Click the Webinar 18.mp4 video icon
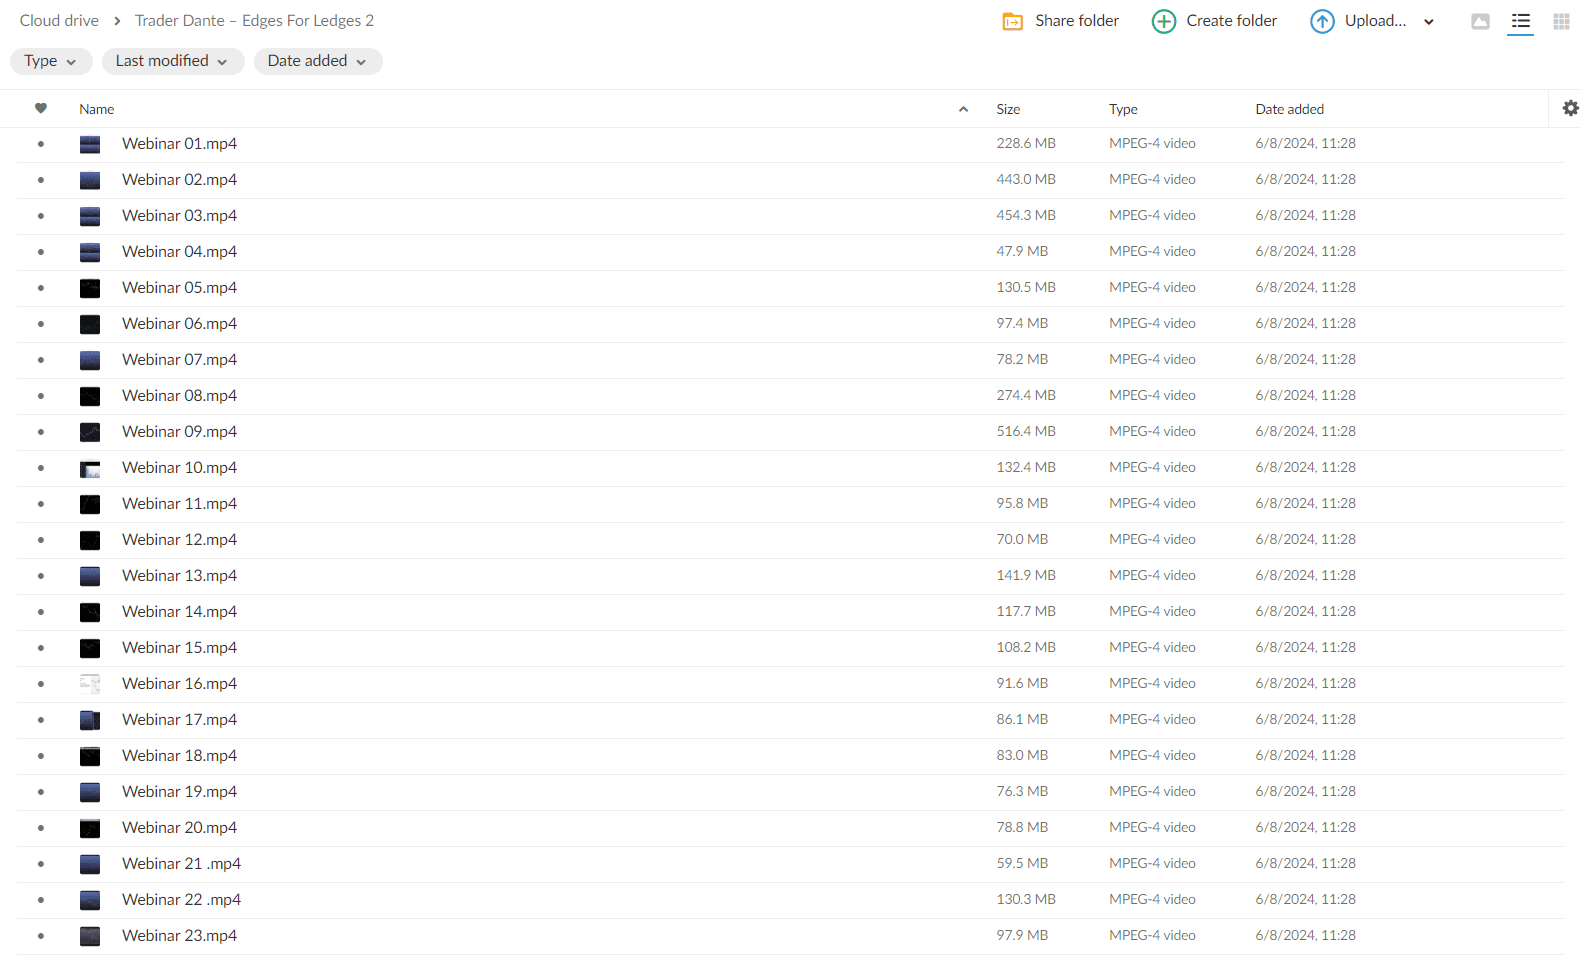 tap(90, 756)
